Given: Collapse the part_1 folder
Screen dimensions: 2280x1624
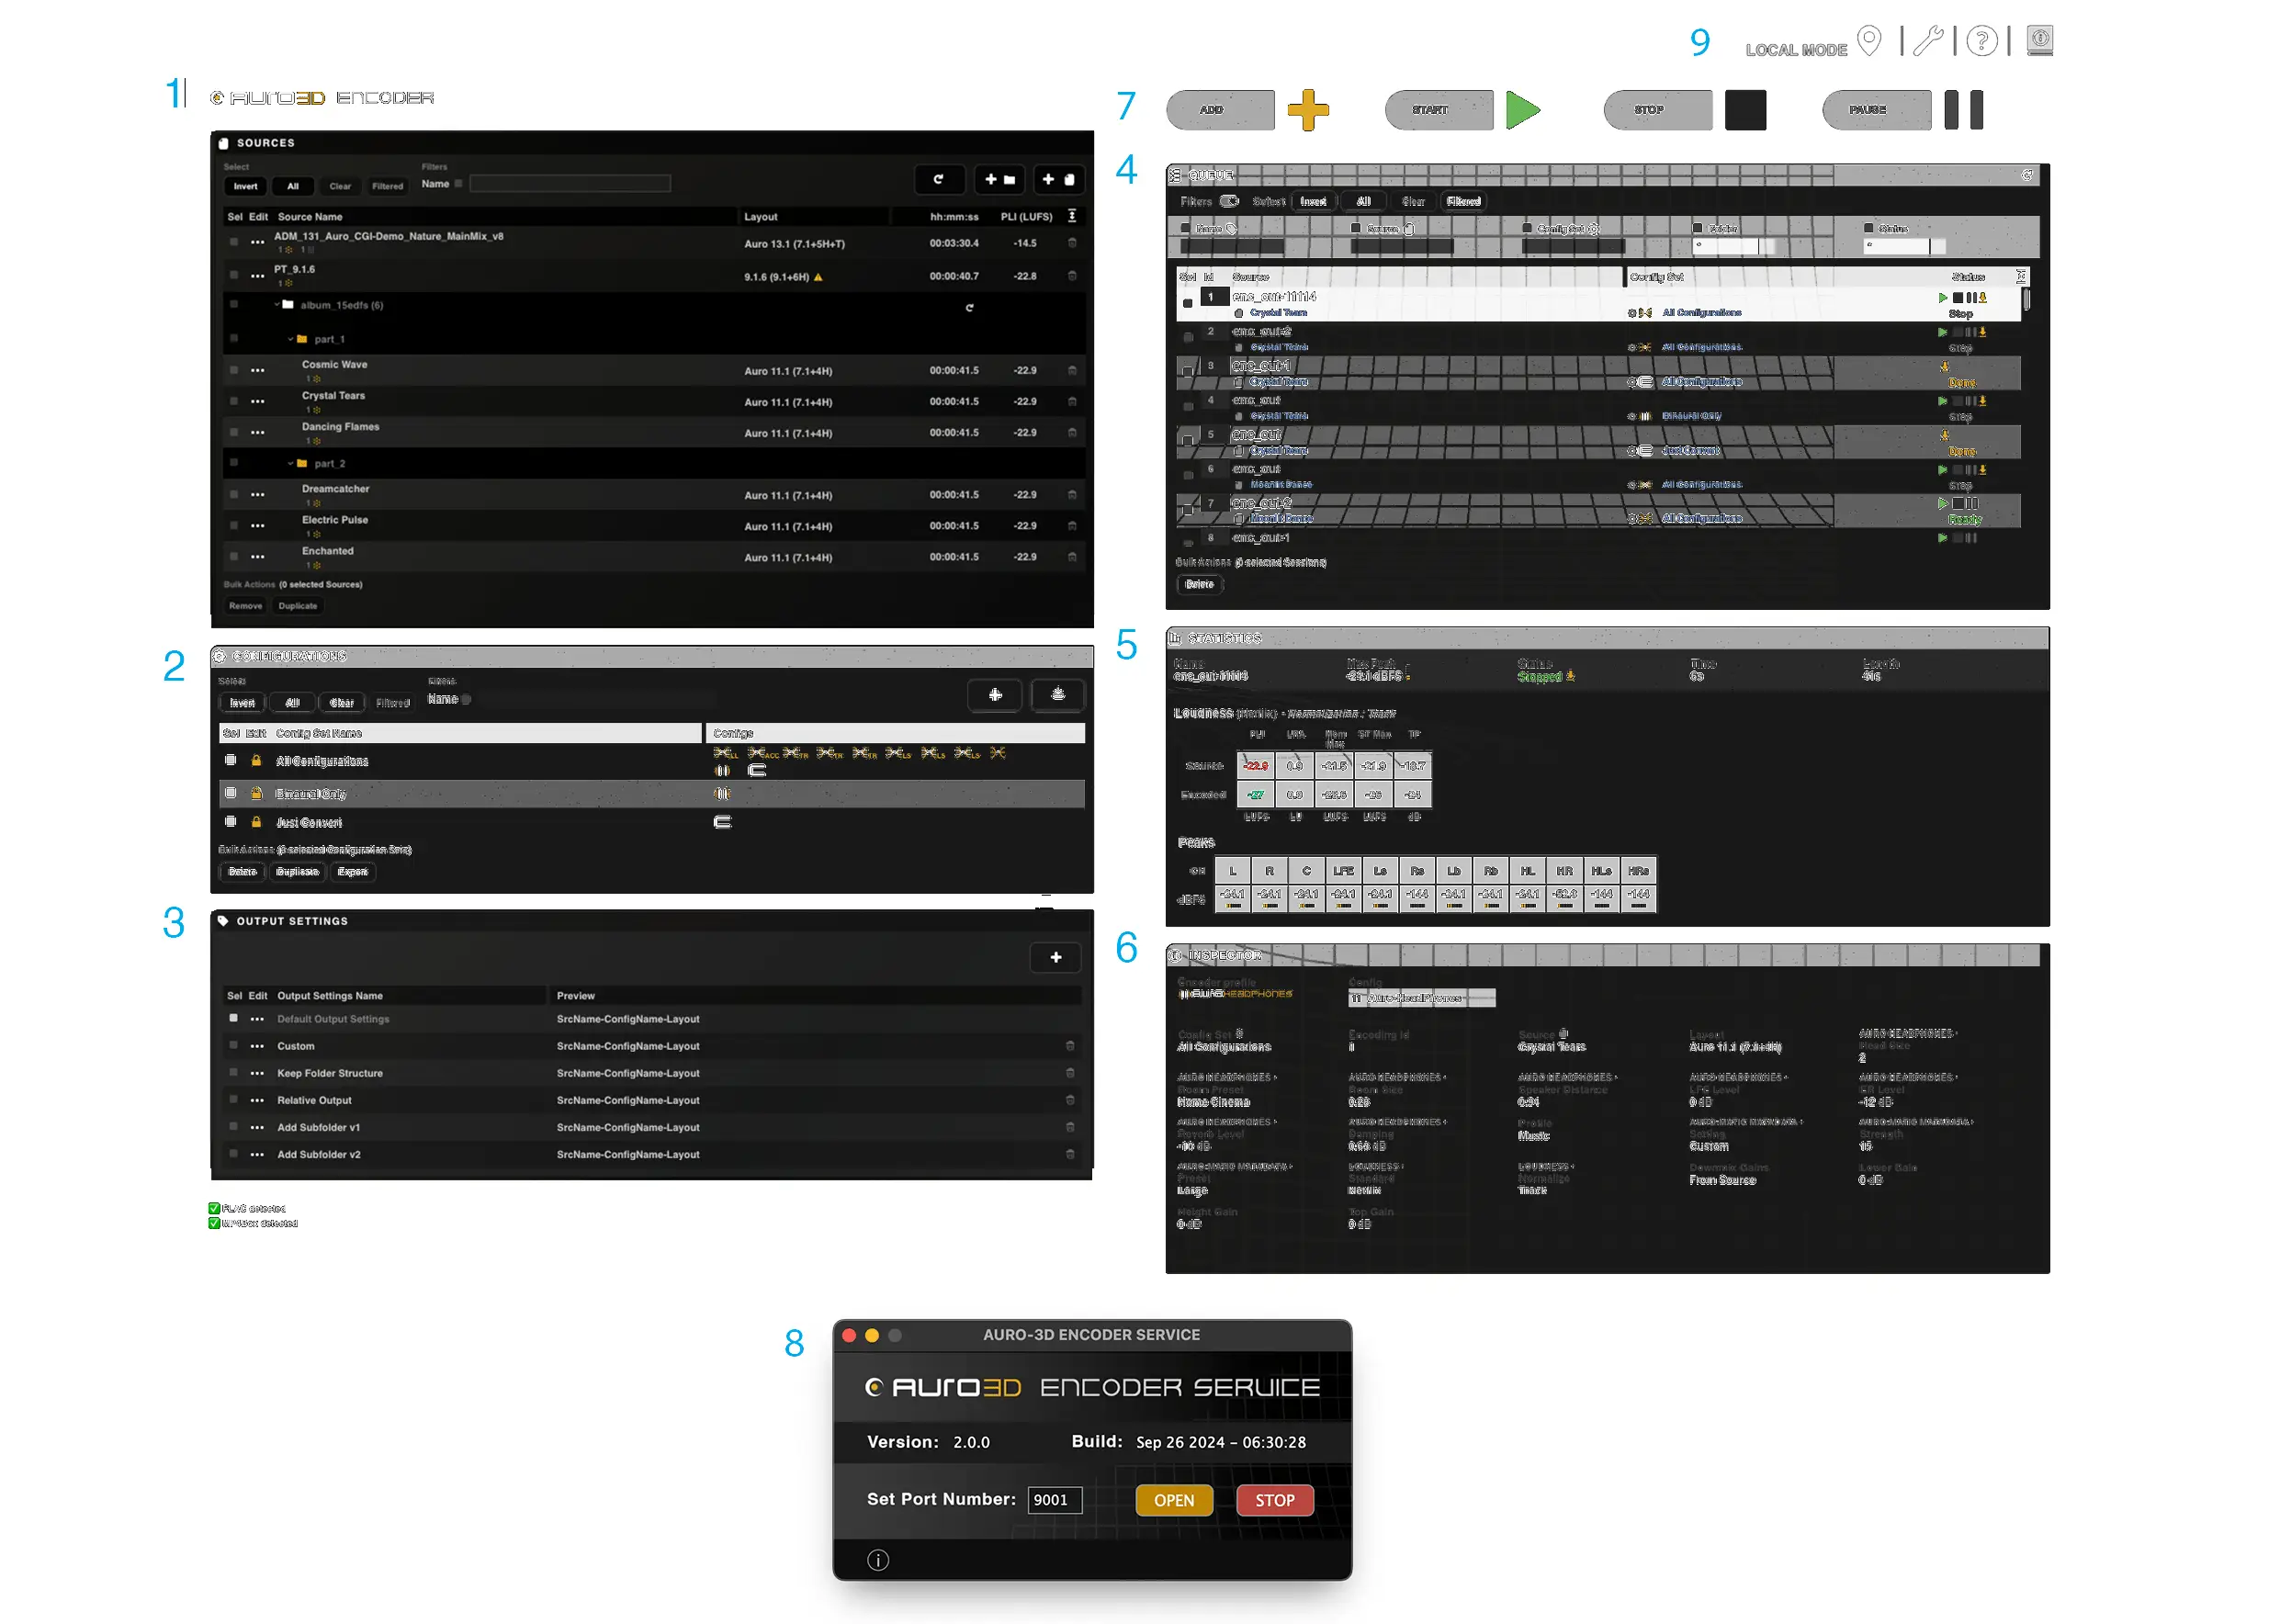Looking at the screenshot, I should pos(291,339).
